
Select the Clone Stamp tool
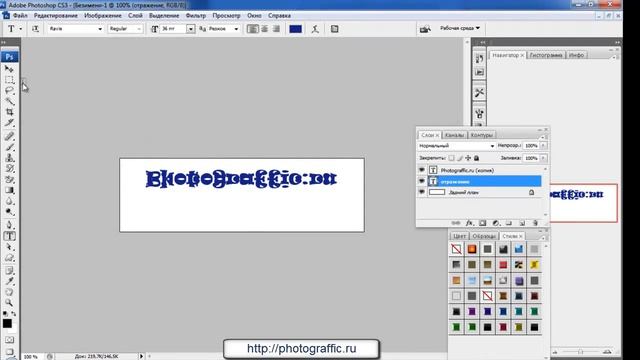9,158
